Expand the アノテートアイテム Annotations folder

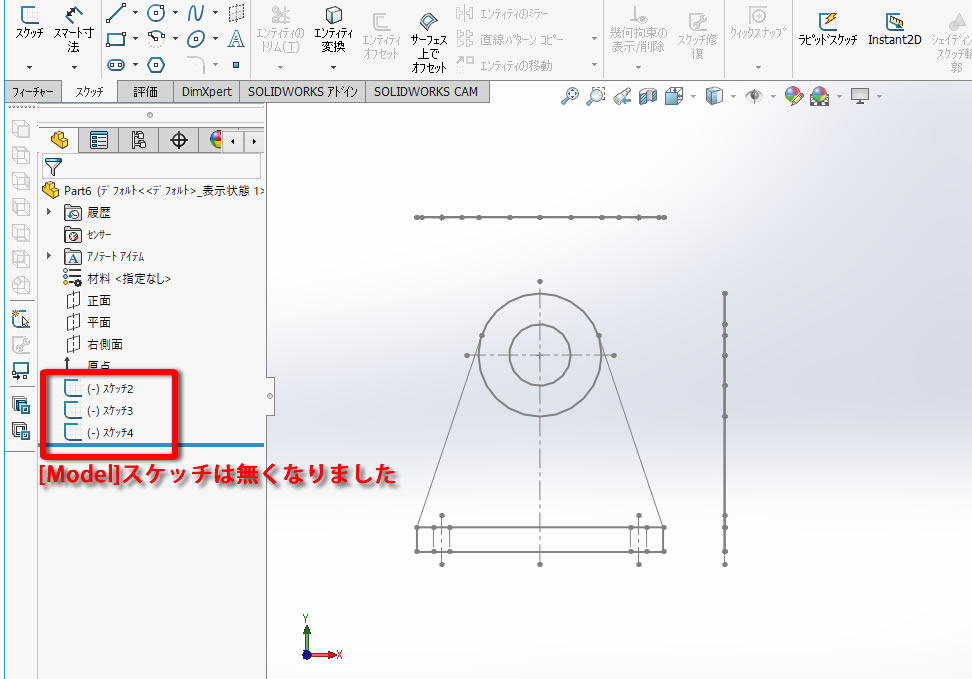tap(49, 255)
